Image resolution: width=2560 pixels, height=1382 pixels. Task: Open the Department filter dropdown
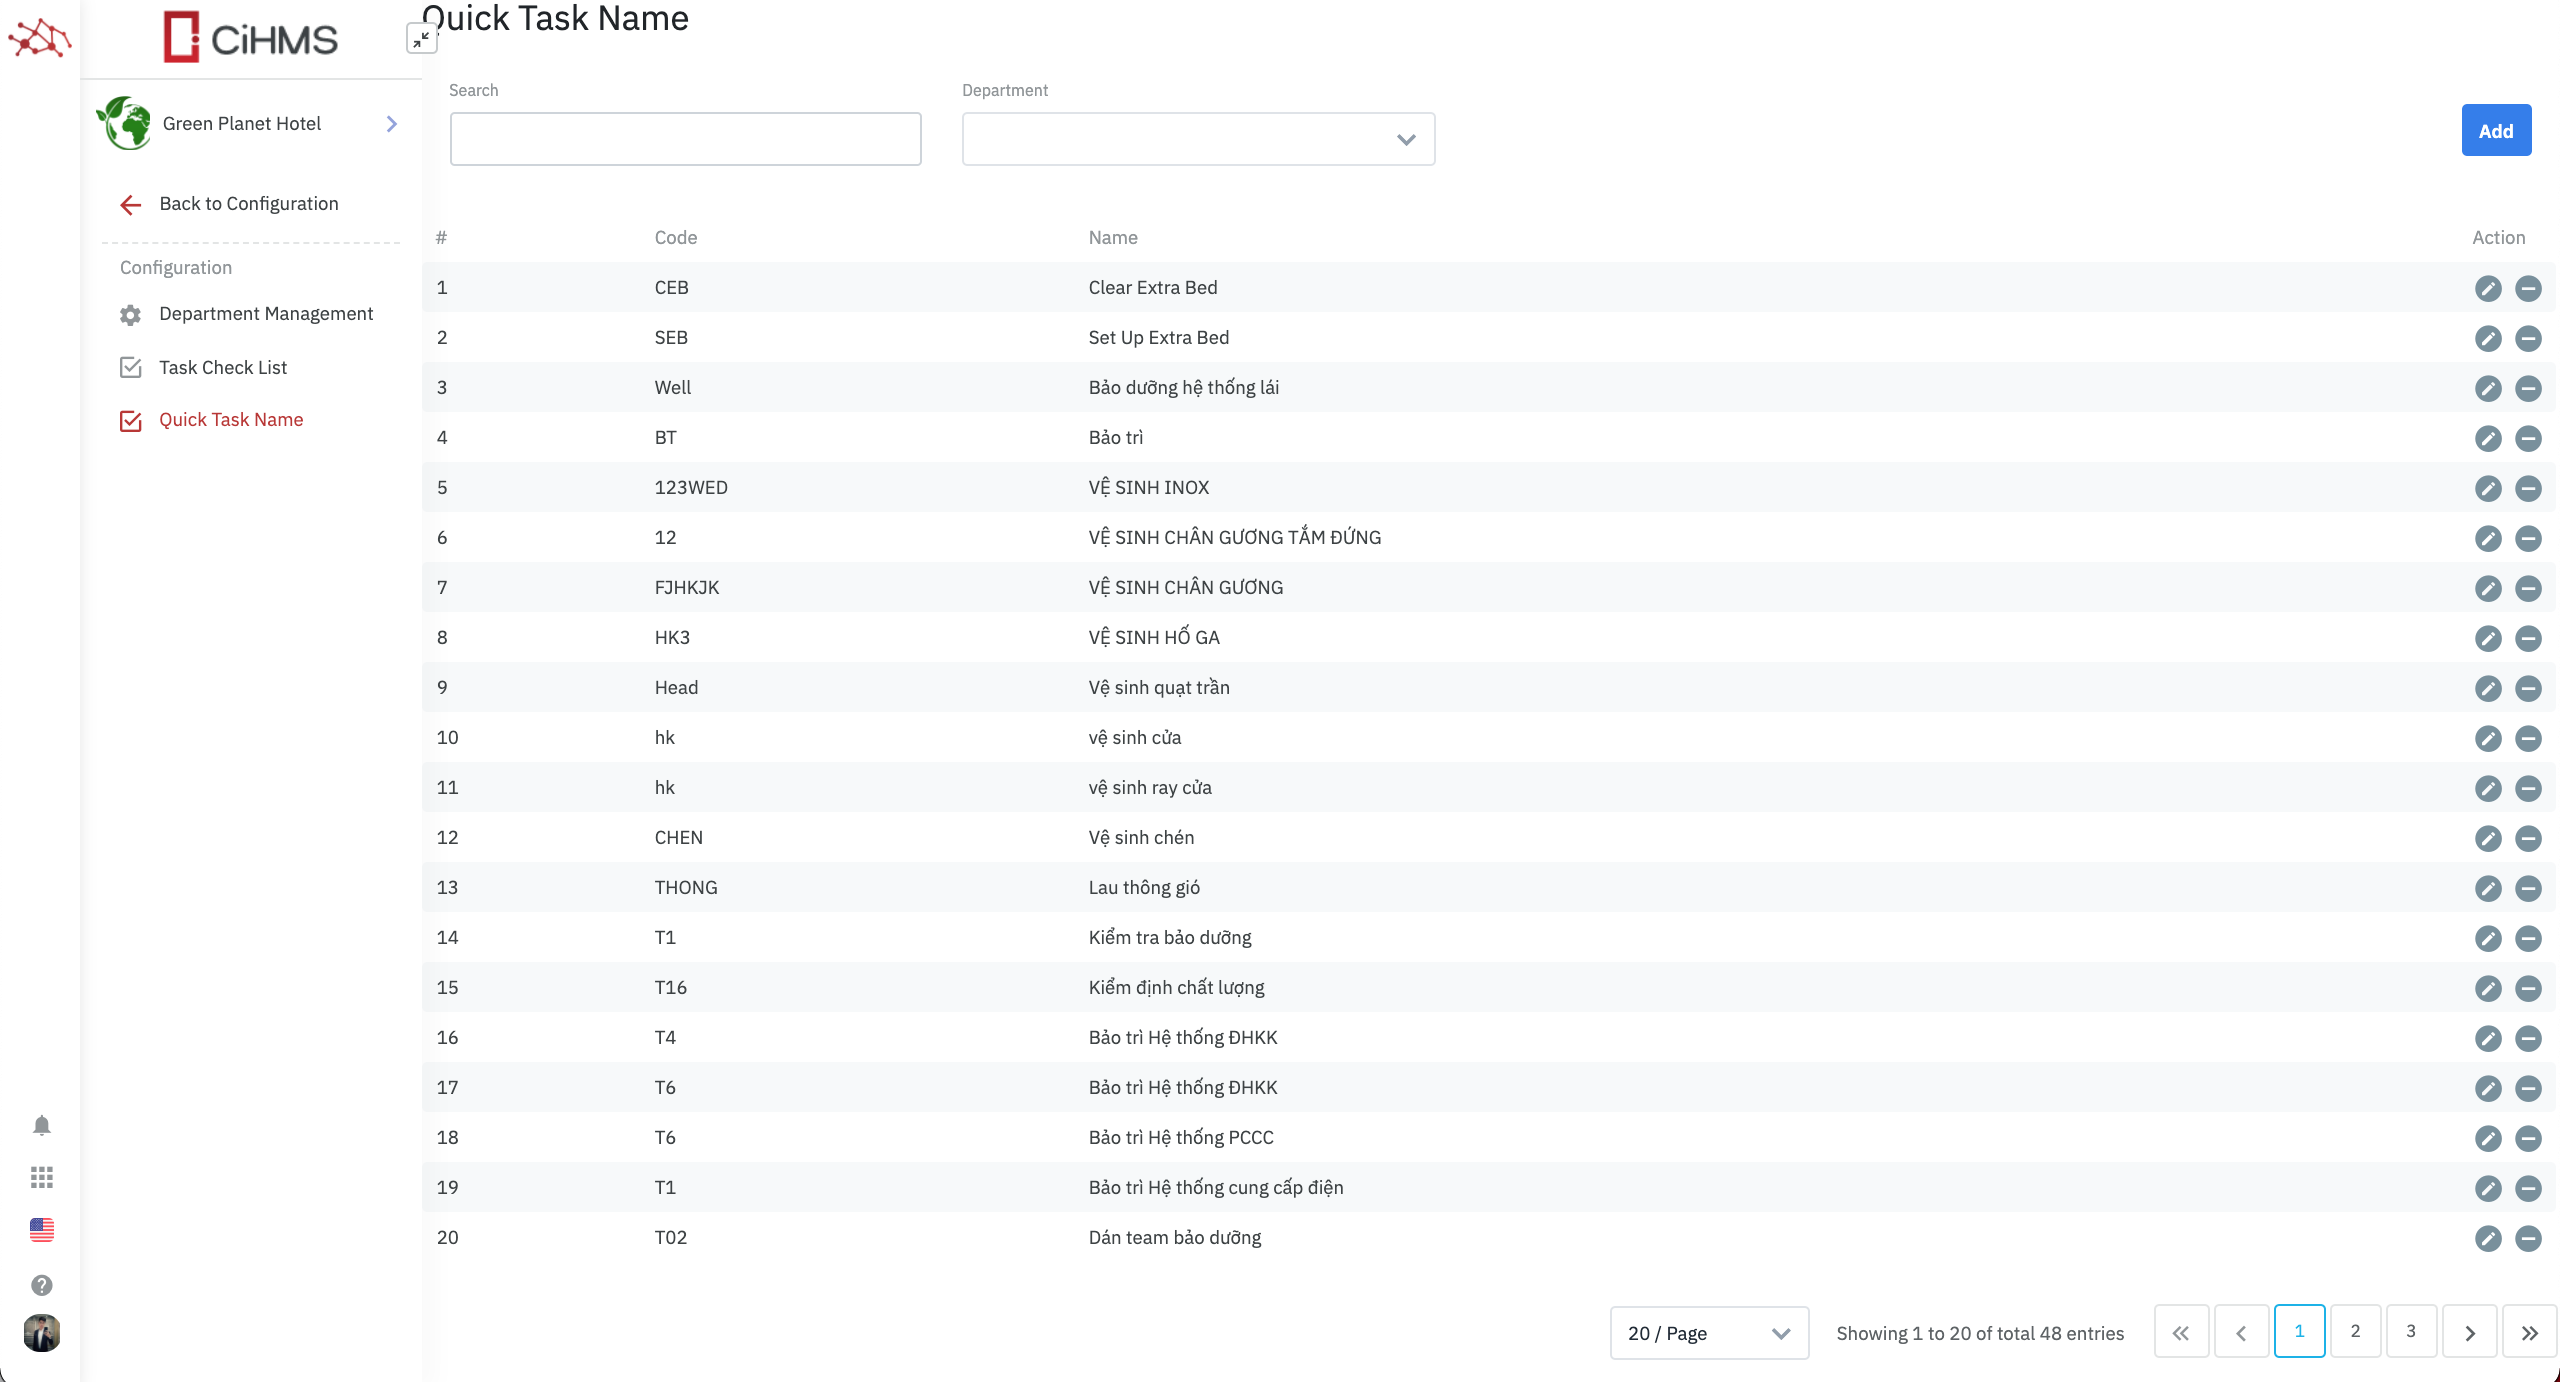[x=1197, y=139]
